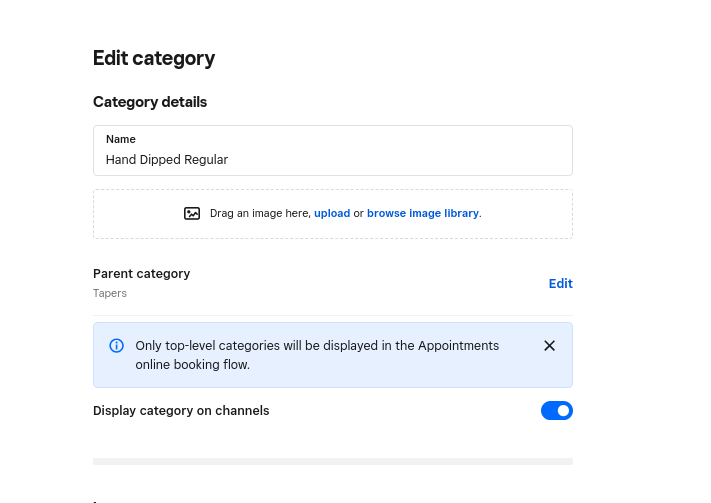Click the Name label inside the field
This screenshot has width=711, height=503.
pyautogui.click(x=121, y=139)
